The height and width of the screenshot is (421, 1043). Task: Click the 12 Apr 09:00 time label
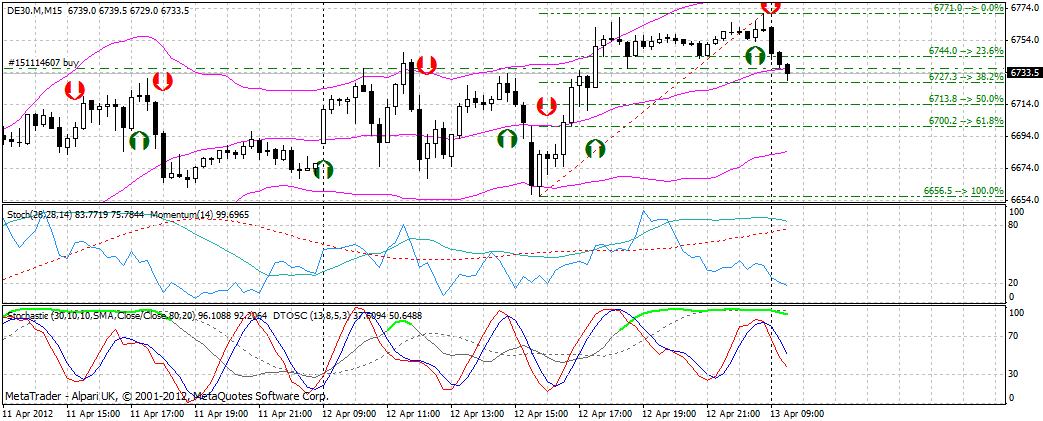[x=347, y=412]
